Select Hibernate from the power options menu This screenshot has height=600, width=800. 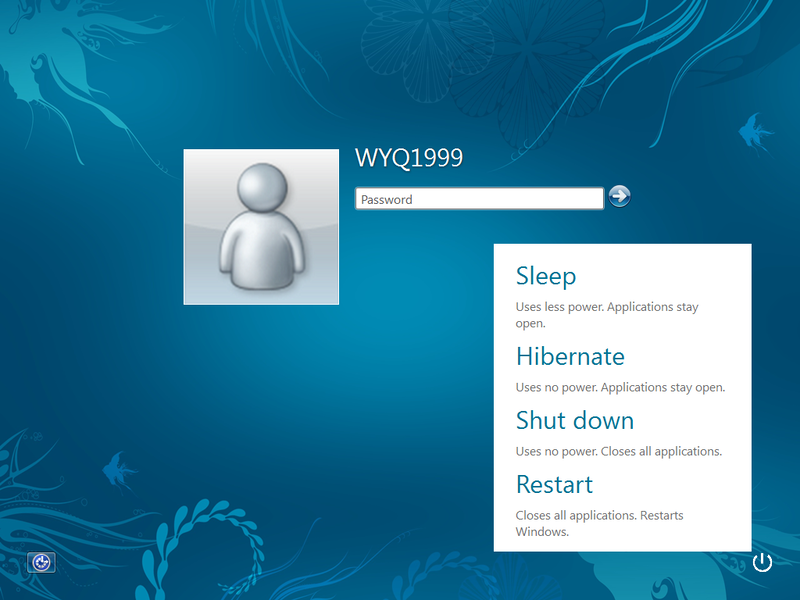(570, 356)
